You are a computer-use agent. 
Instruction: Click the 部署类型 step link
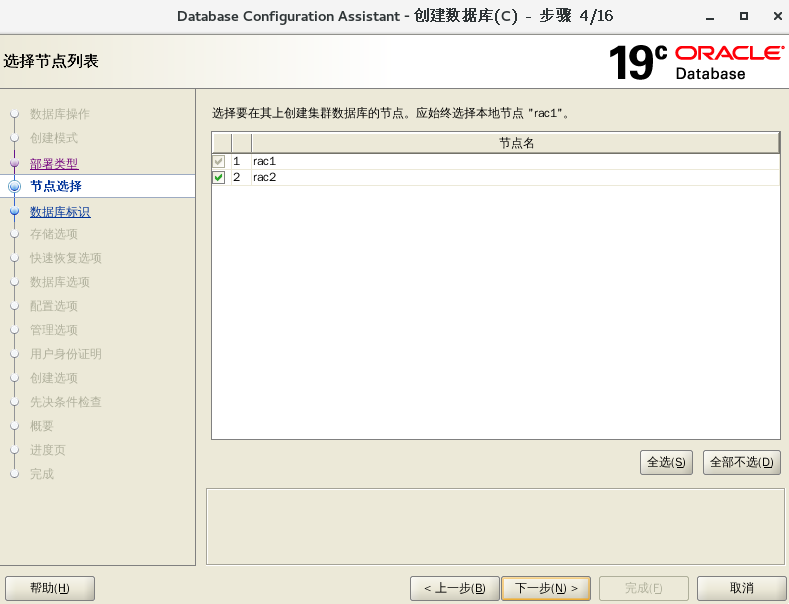click(x=54, y=163)
